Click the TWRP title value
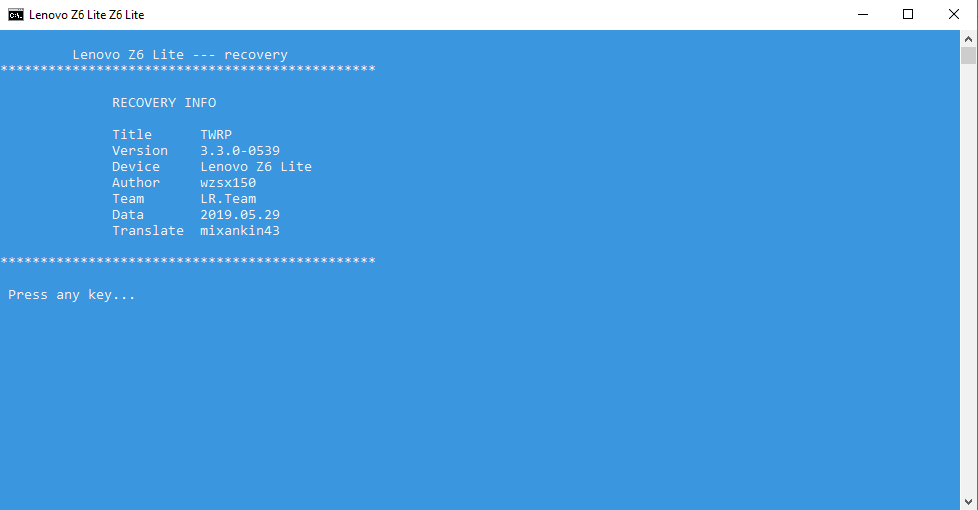The image size is (978, 510). click(216, 135)
